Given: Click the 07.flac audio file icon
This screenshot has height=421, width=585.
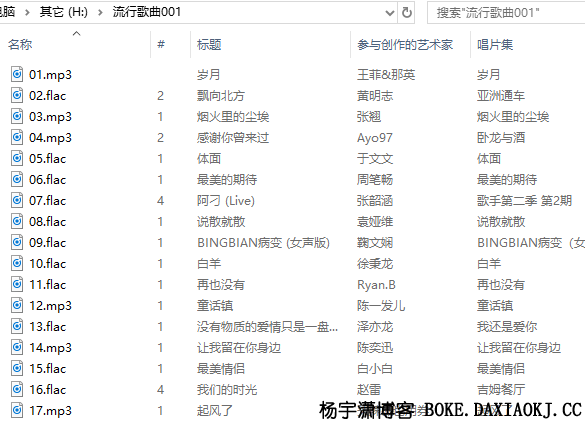Looking at the screenshot, I should pos(17,200).
